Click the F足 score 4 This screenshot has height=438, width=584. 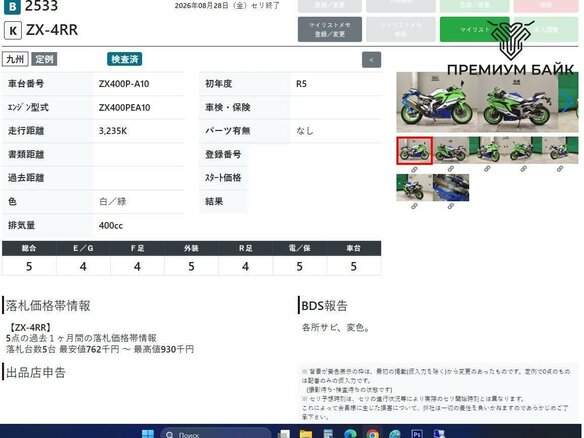[137, 266]
